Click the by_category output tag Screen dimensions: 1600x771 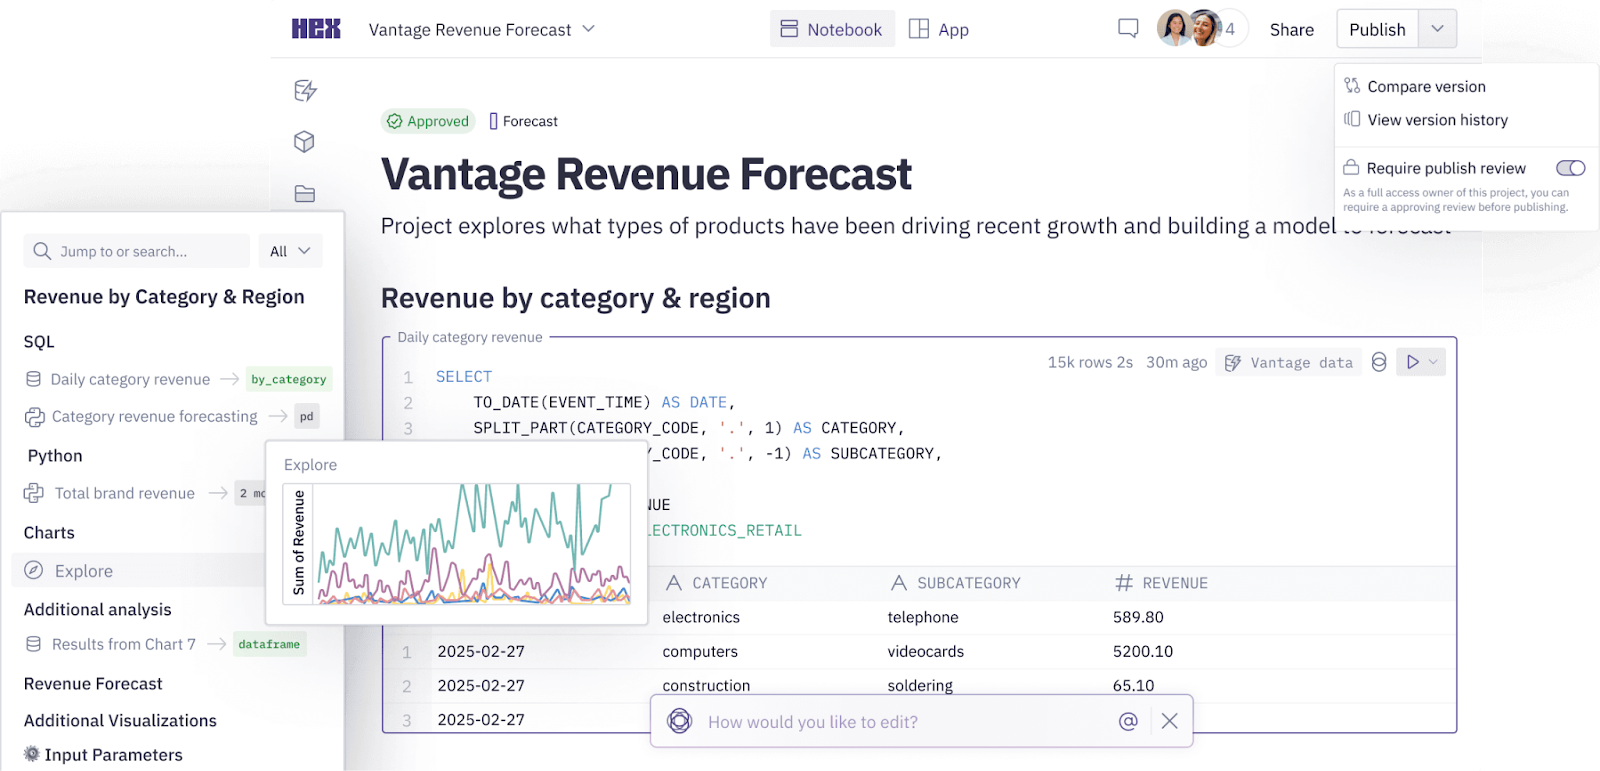[289, 379]
